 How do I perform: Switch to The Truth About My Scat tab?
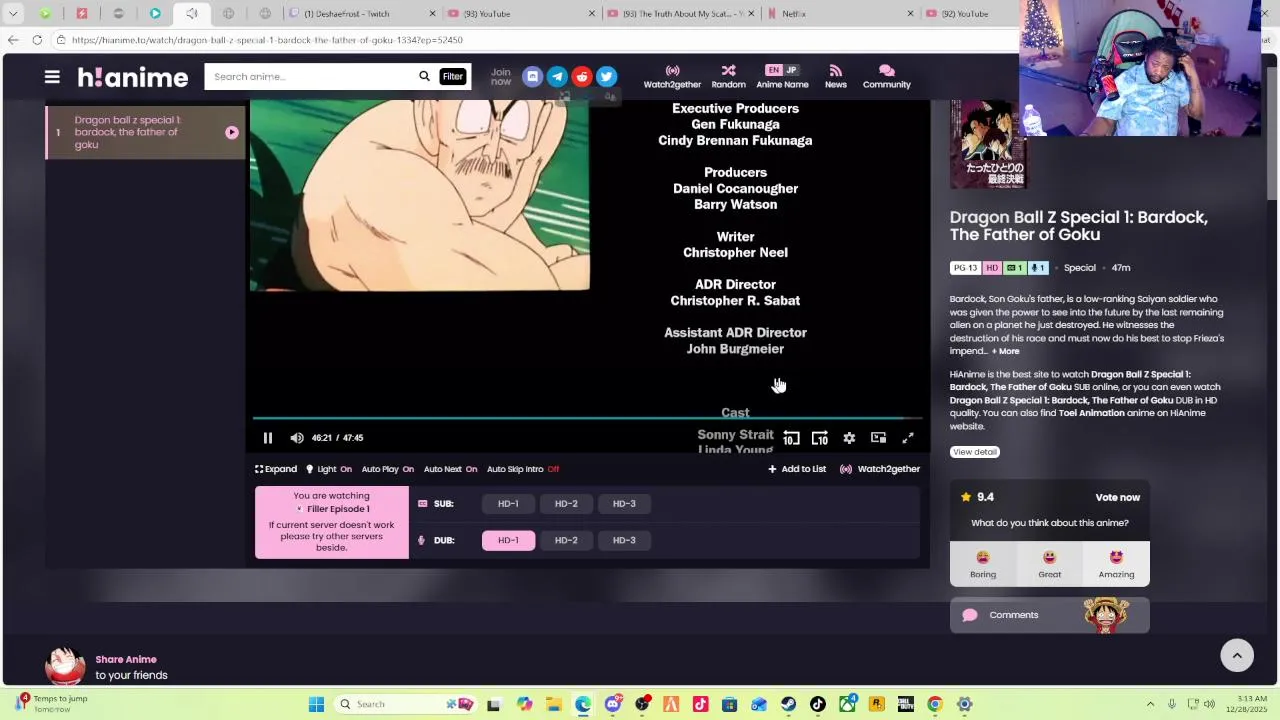click(680, 14)
